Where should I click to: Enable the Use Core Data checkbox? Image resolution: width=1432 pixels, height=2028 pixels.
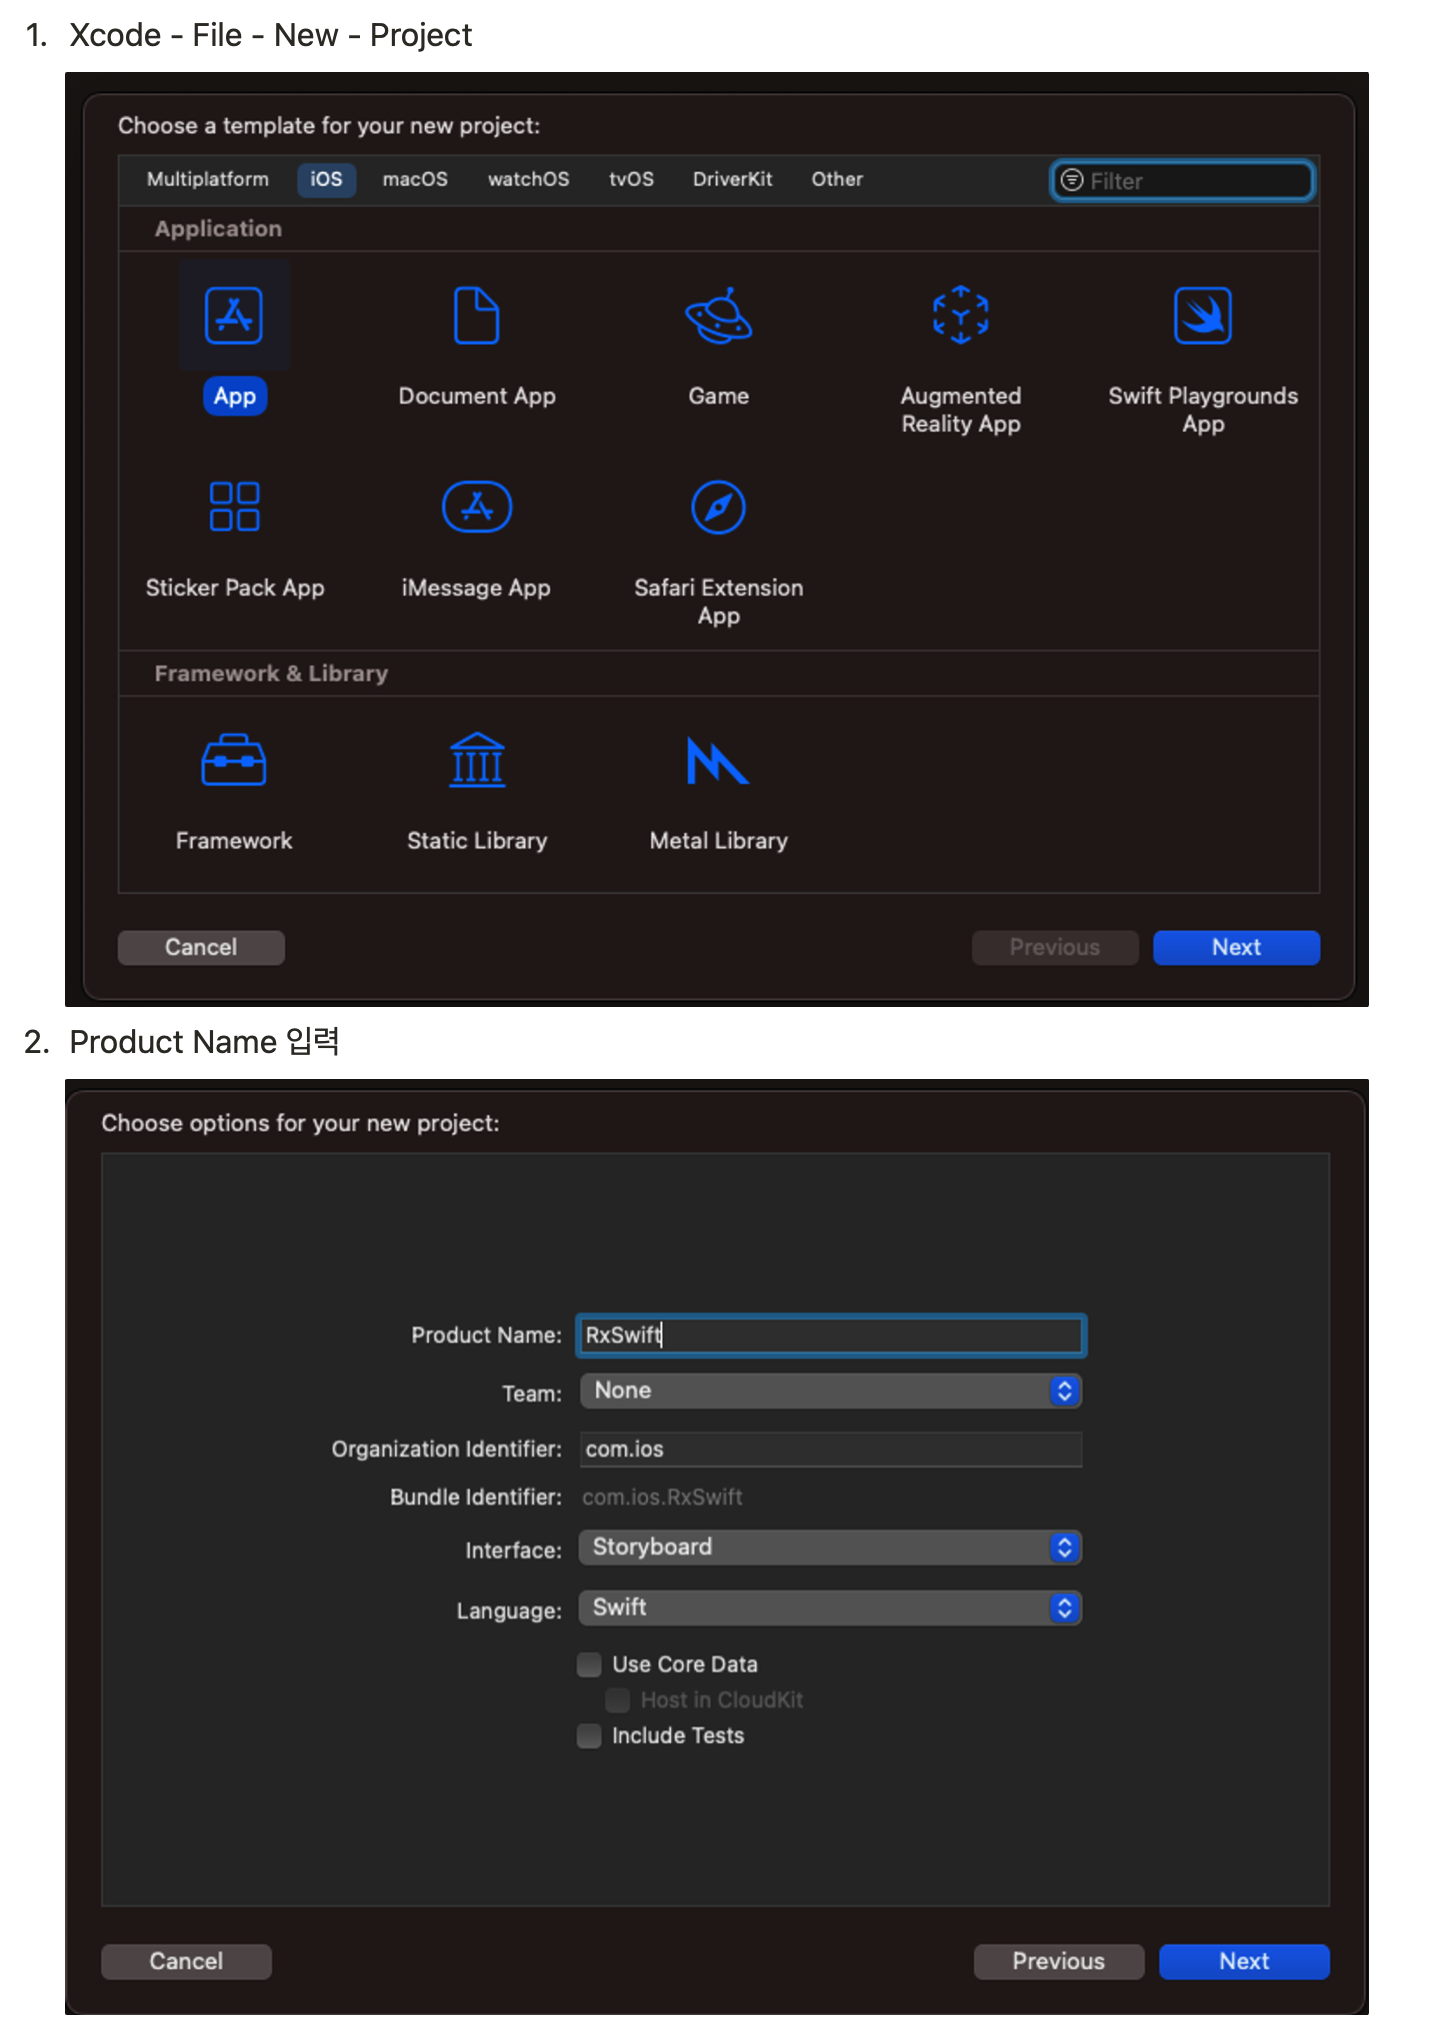point(589,1664)
